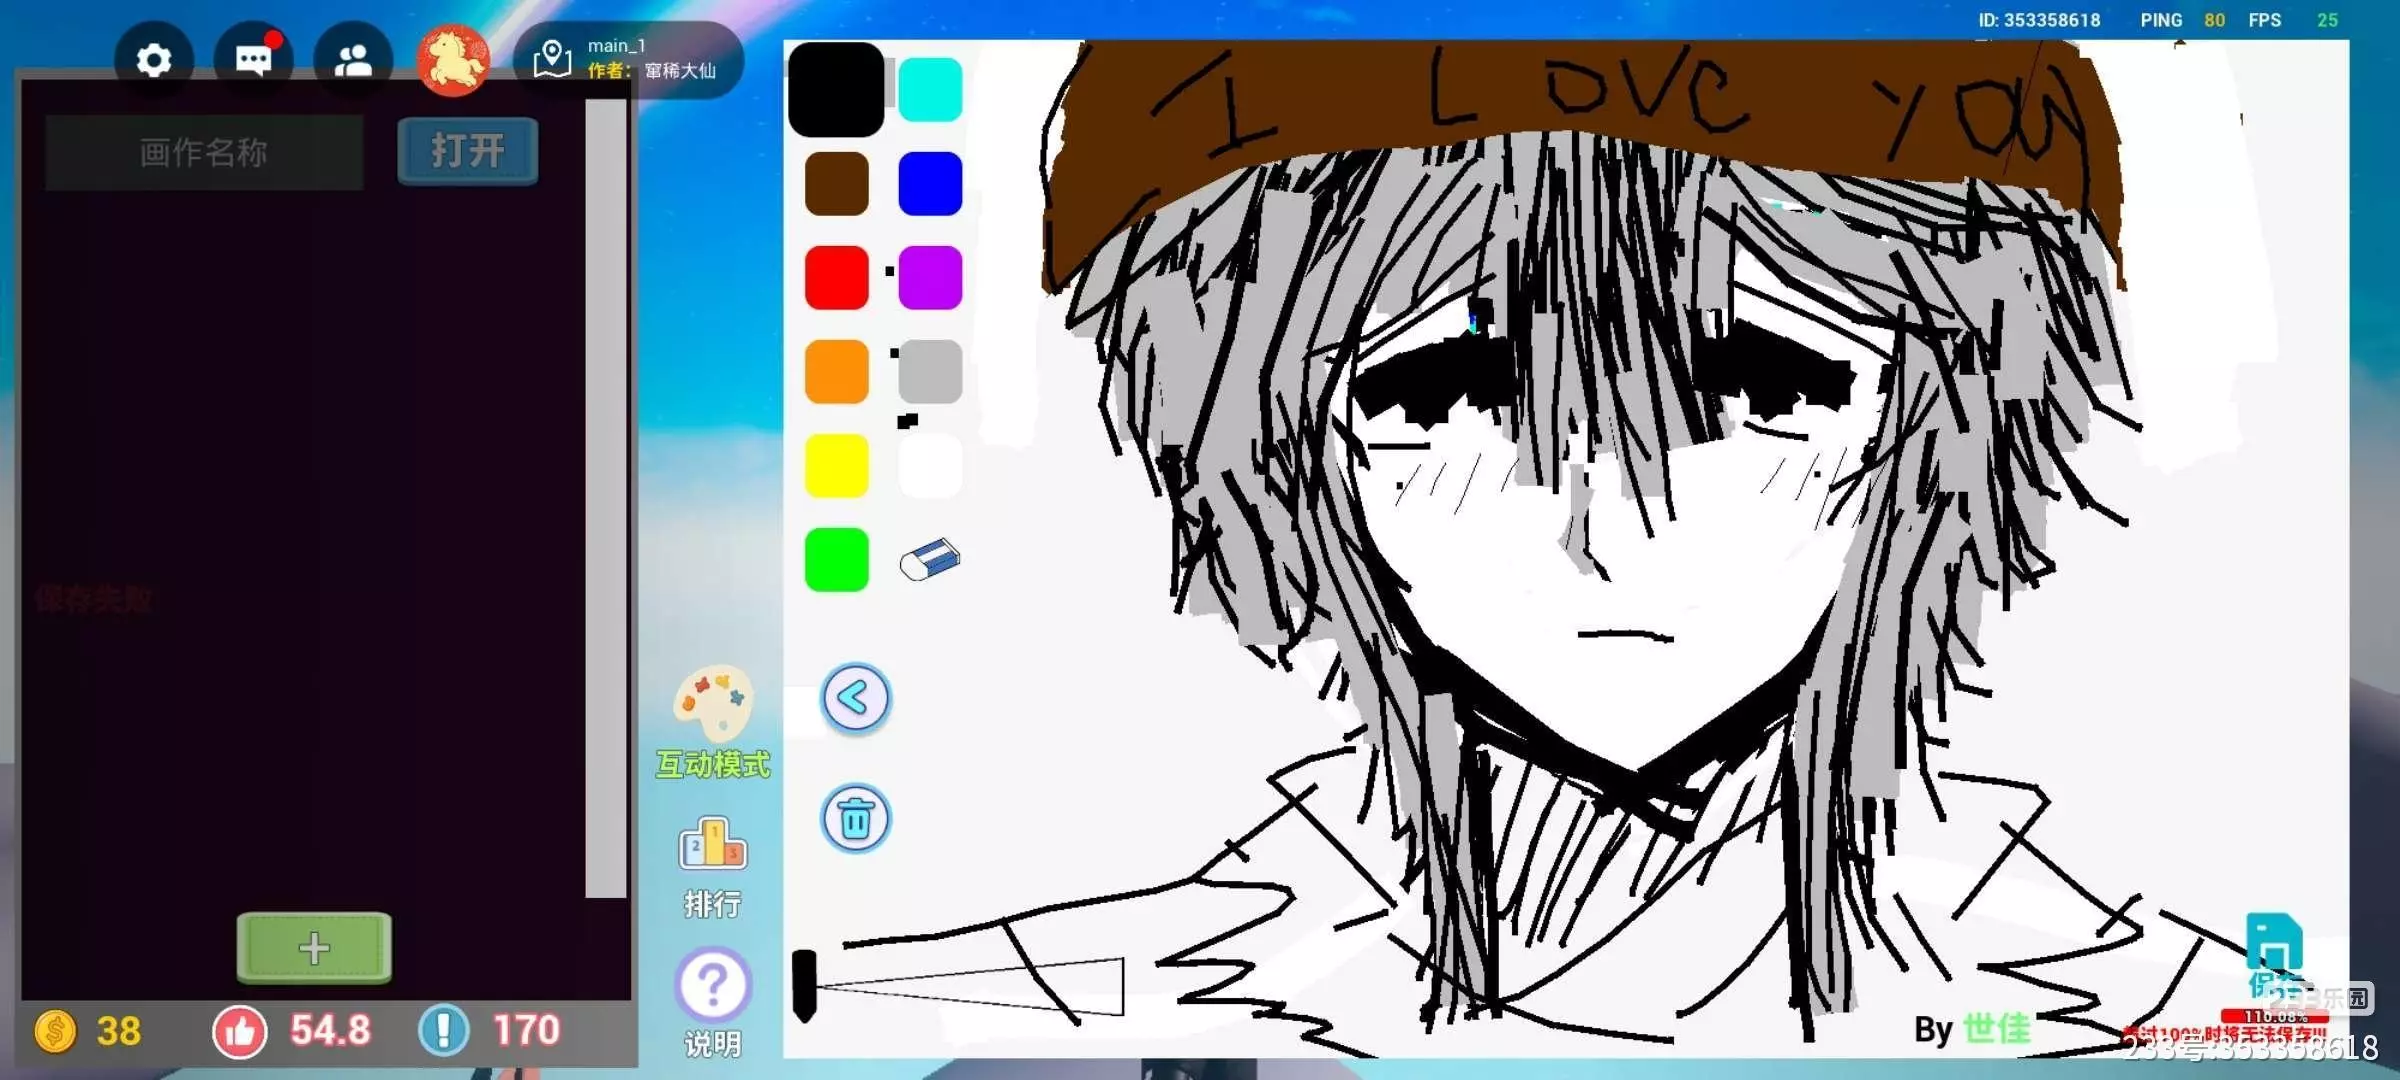Image resolution: width=2400 pixels, height=1080 pixels.
Task: Click the artwork name input field
Action: 204,153
